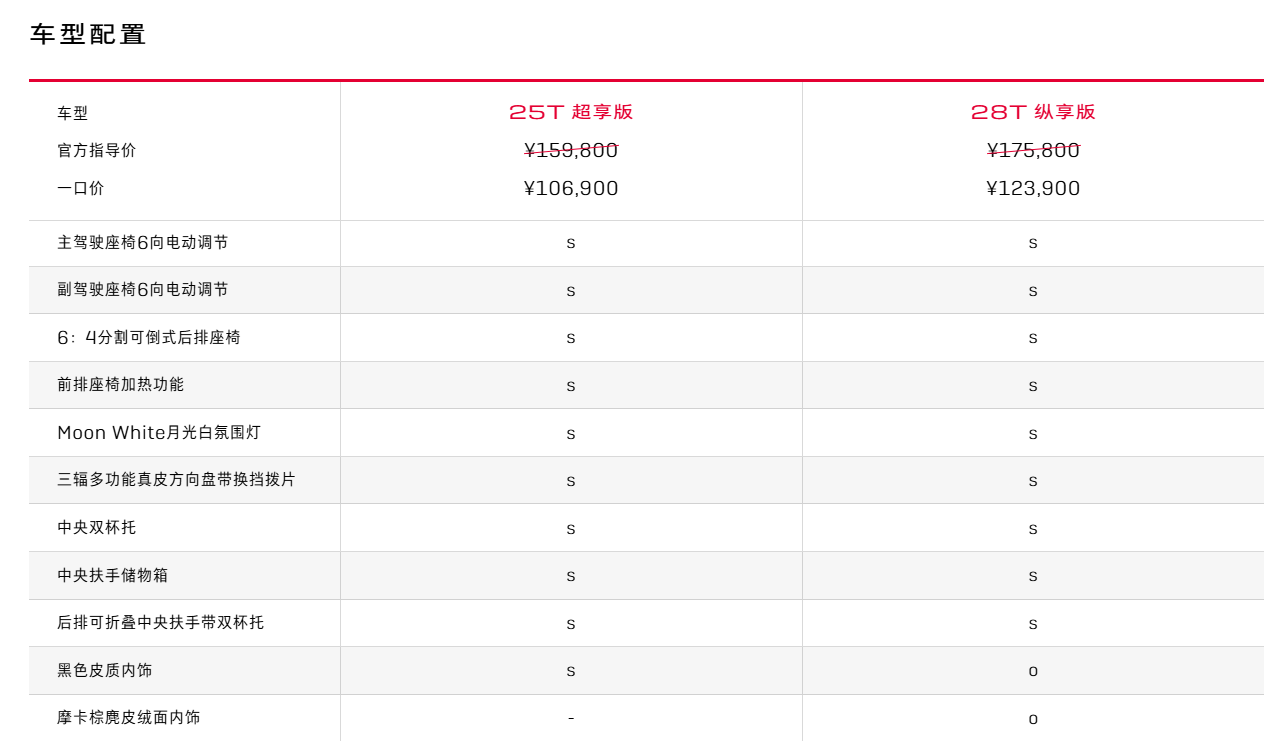Click the 摩卡棕麂皮绒面内饰 feature label
This screenshot has width=1283, height=741.
tap(129, 718)
